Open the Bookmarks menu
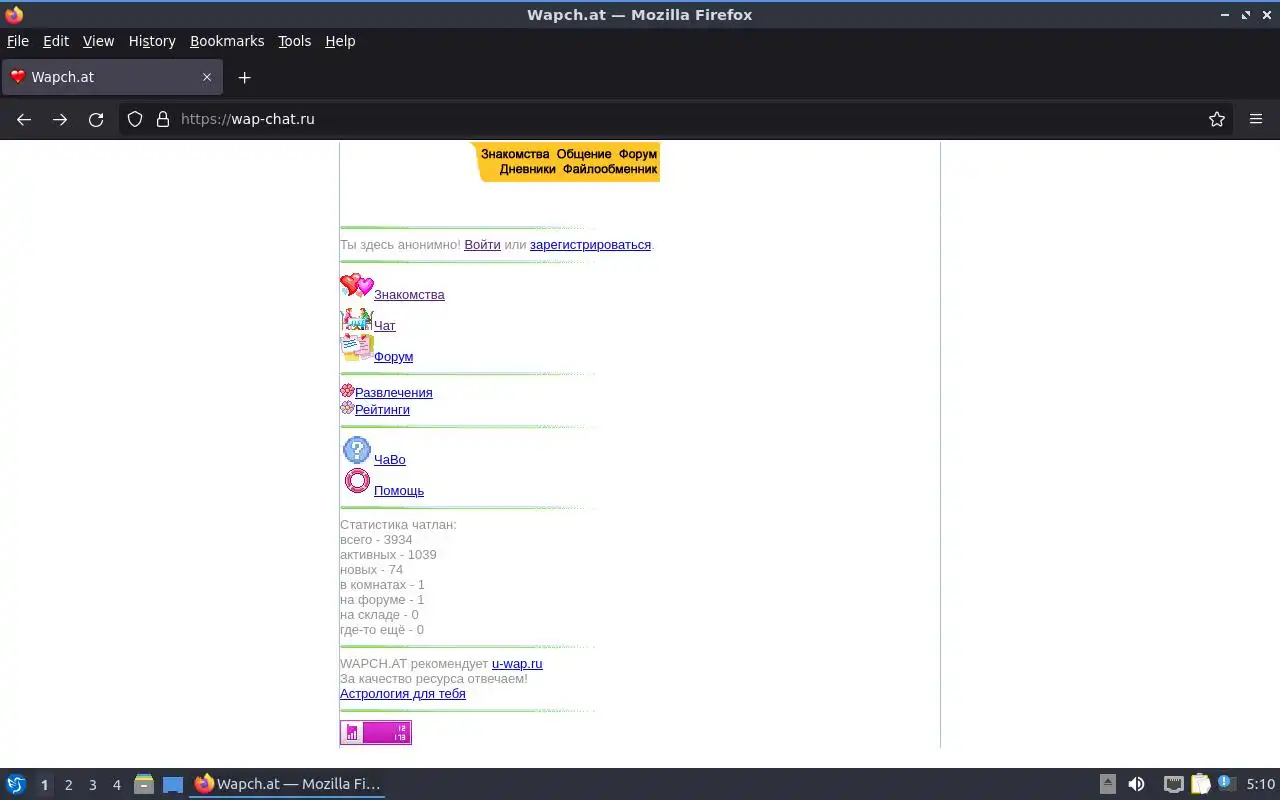Screen dimensions: 1280x800 click(x=227, y=41)
